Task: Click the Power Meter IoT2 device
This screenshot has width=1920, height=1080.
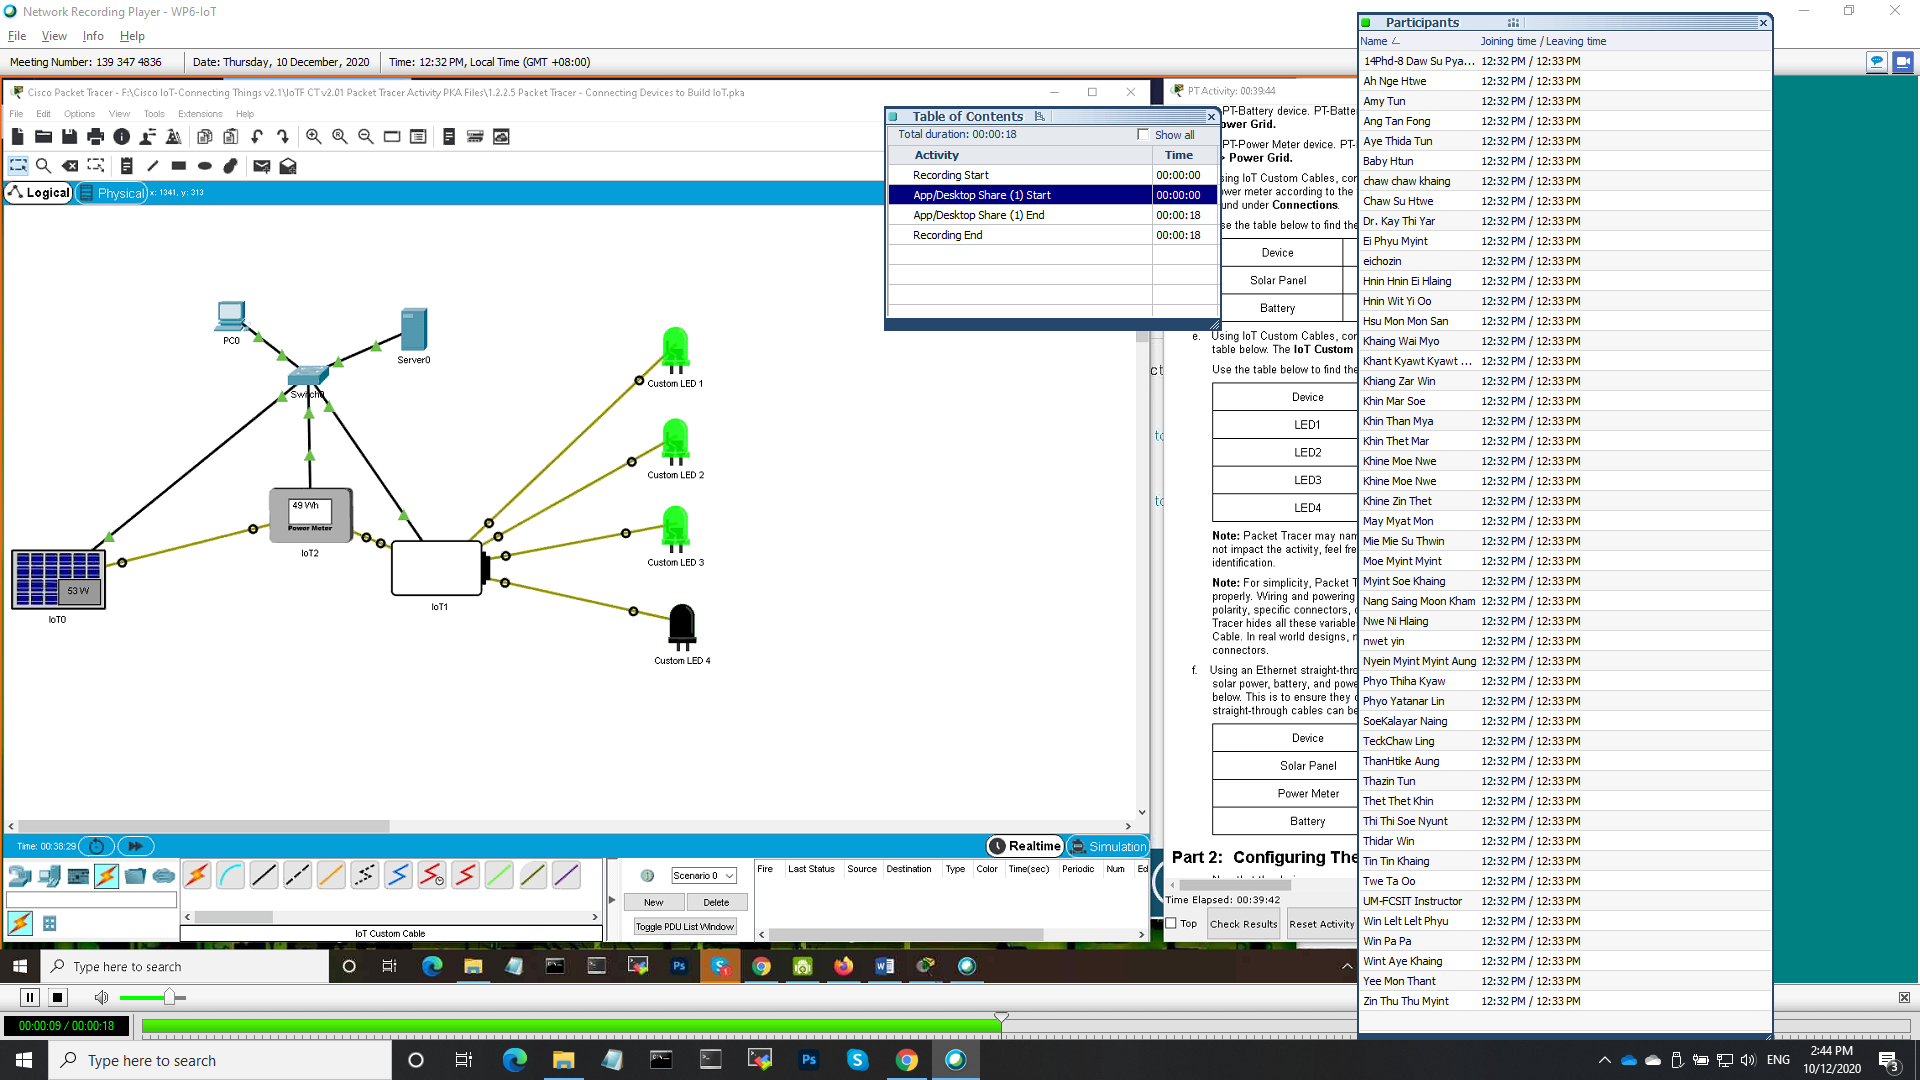Action: pyautogui.click(x=310, y=515)
